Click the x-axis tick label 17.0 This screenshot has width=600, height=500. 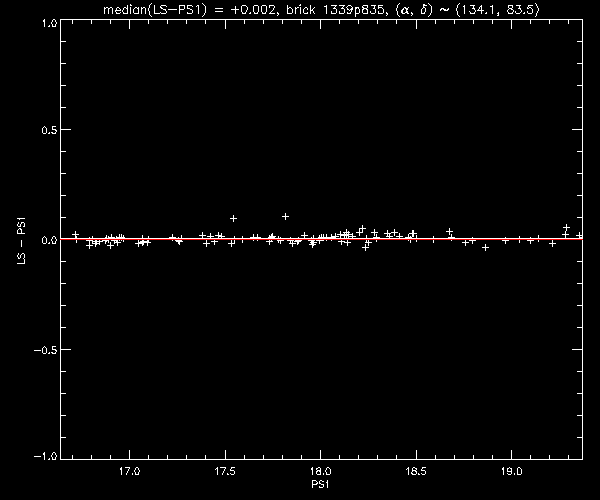pos(129,471)
